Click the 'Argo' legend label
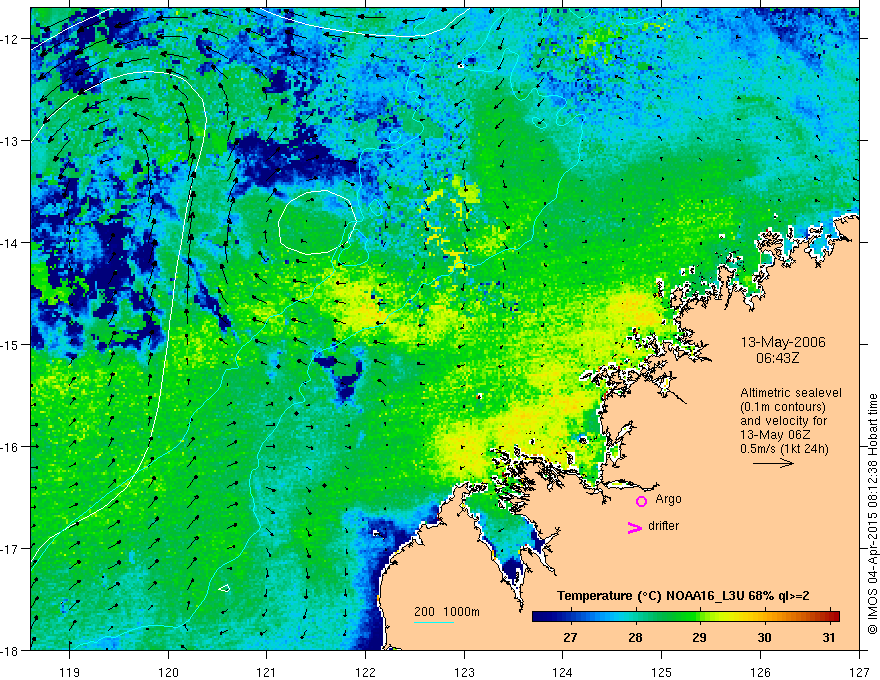 (x=668, y=499)
